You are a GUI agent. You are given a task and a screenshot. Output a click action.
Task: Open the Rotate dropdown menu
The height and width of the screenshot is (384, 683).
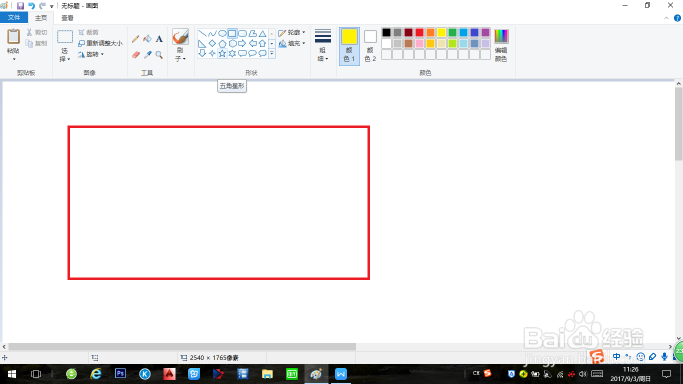click(x=91, y=54)
